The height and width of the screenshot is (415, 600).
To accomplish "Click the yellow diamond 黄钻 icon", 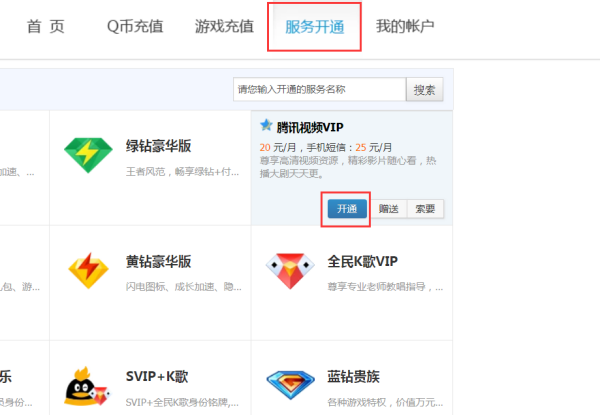I will 88,270.
